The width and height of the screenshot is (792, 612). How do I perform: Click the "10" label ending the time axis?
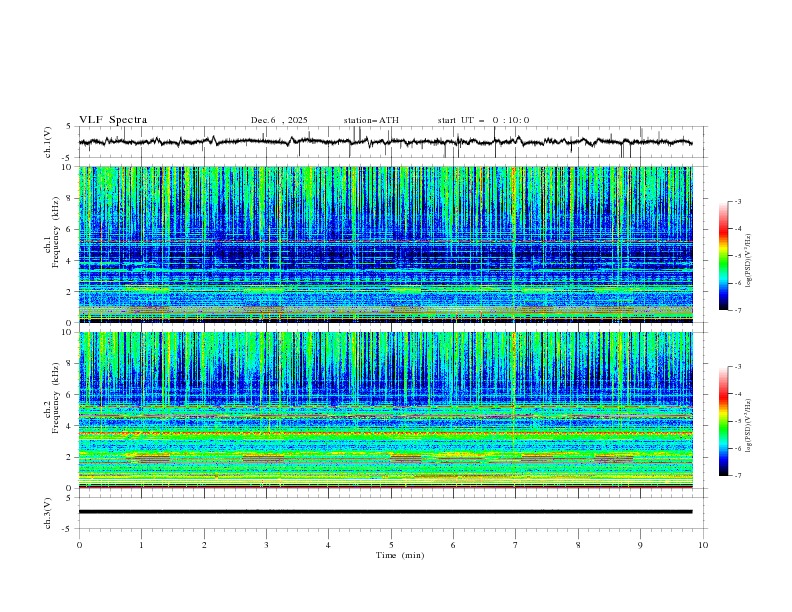pos(703,545)
